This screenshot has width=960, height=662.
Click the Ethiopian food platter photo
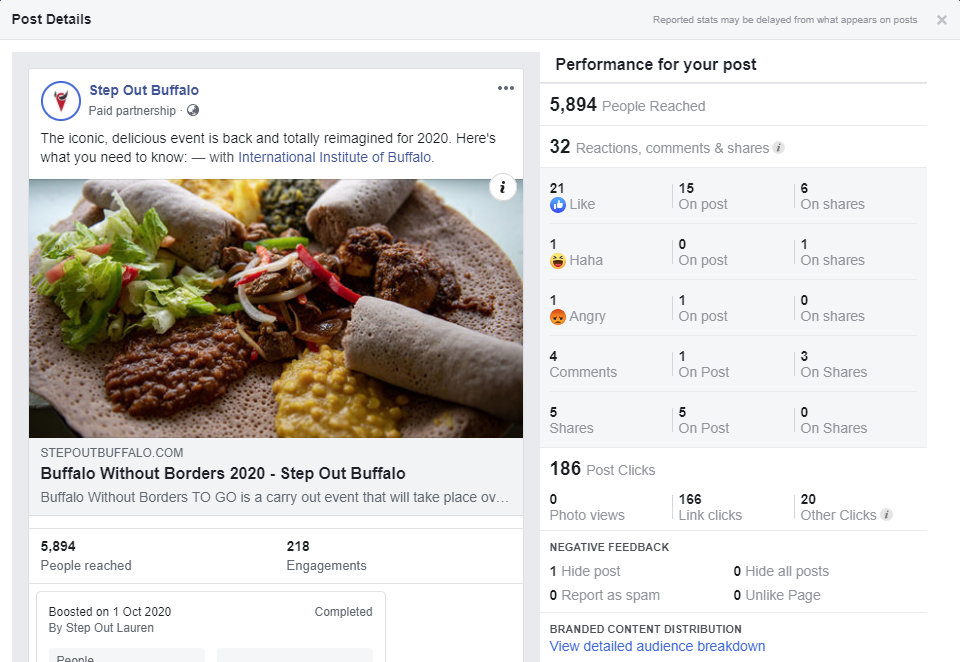coord(276,308)
